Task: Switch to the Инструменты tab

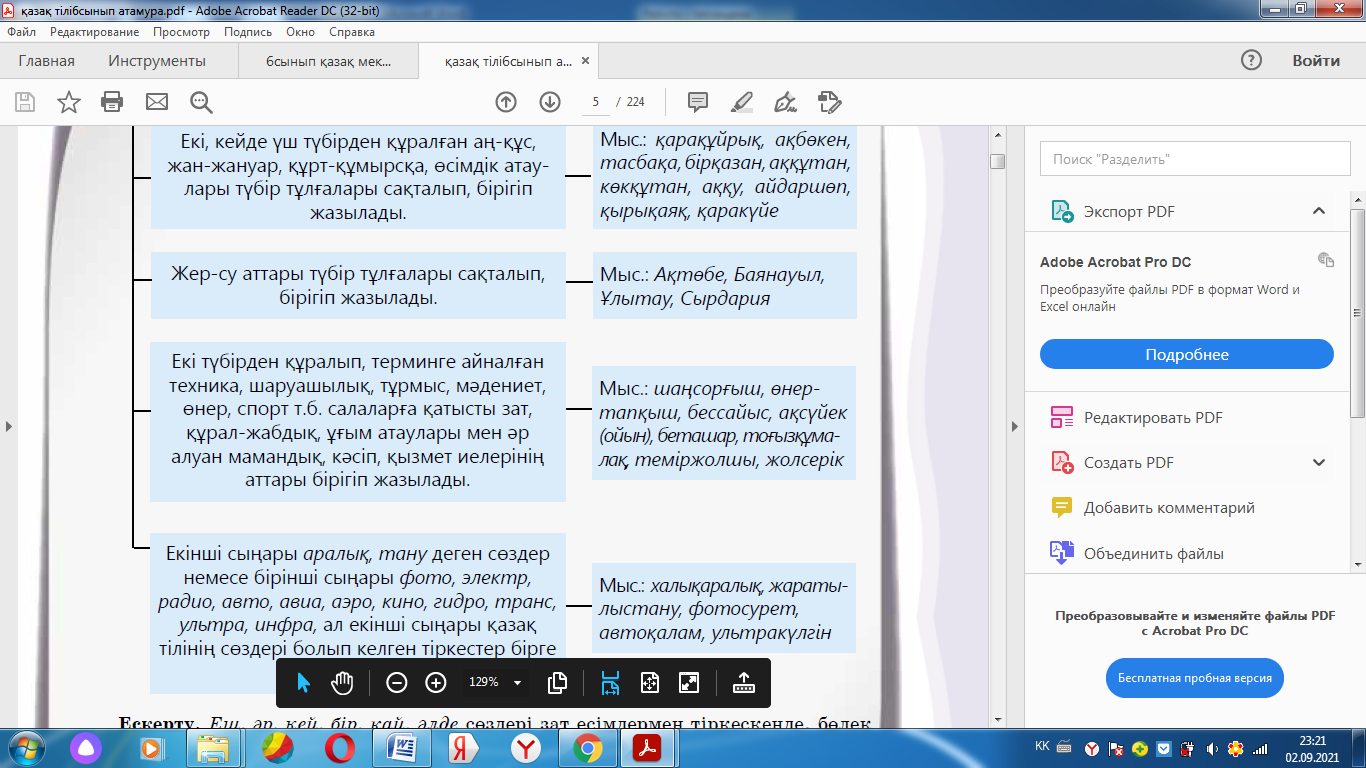Action: 157,61
